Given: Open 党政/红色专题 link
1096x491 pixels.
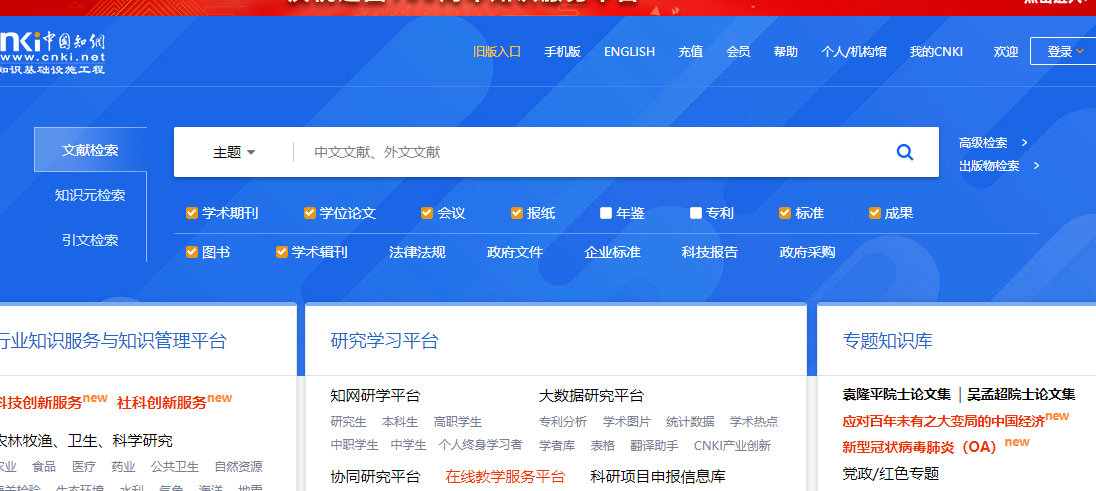Looking at the screenshot, I should 890,474.
